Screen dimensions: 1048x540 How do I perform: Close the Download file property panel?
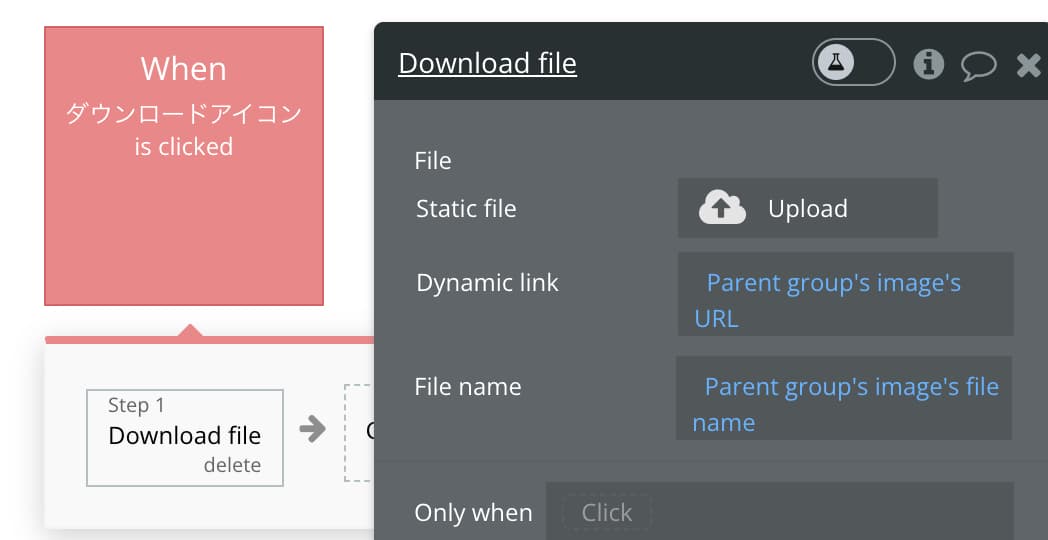[x=1029, y=65]
